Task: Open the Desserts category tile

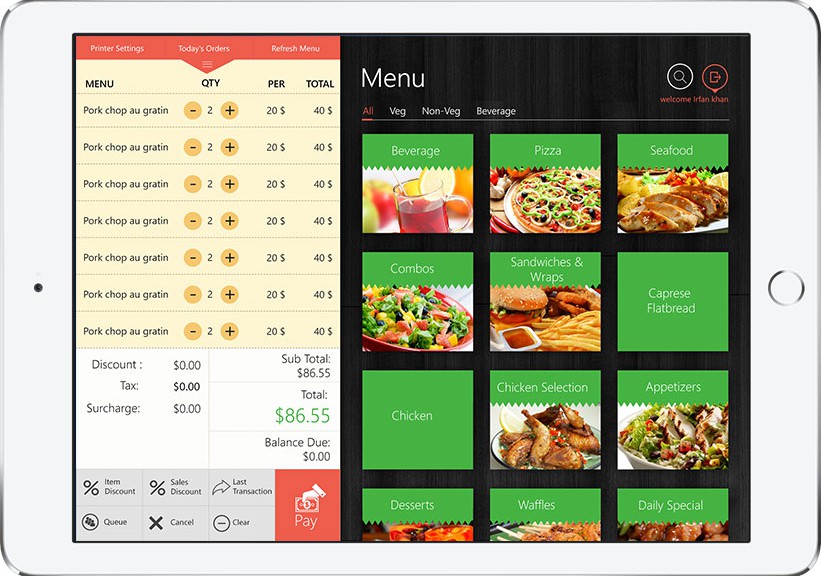Action: [x=418, y=515]
